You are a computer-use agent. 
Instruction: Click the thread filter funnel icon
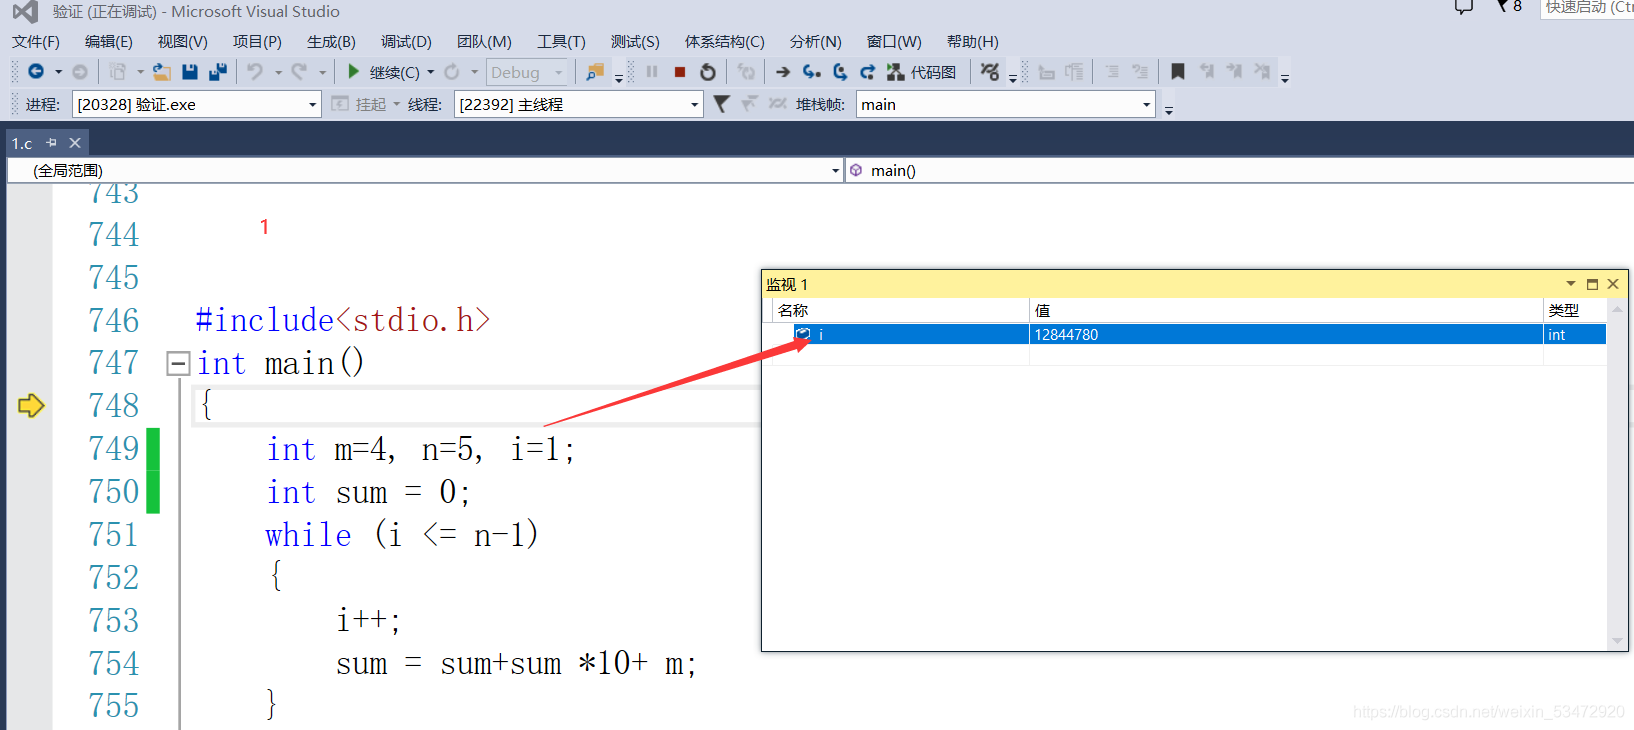pos(721,104)
